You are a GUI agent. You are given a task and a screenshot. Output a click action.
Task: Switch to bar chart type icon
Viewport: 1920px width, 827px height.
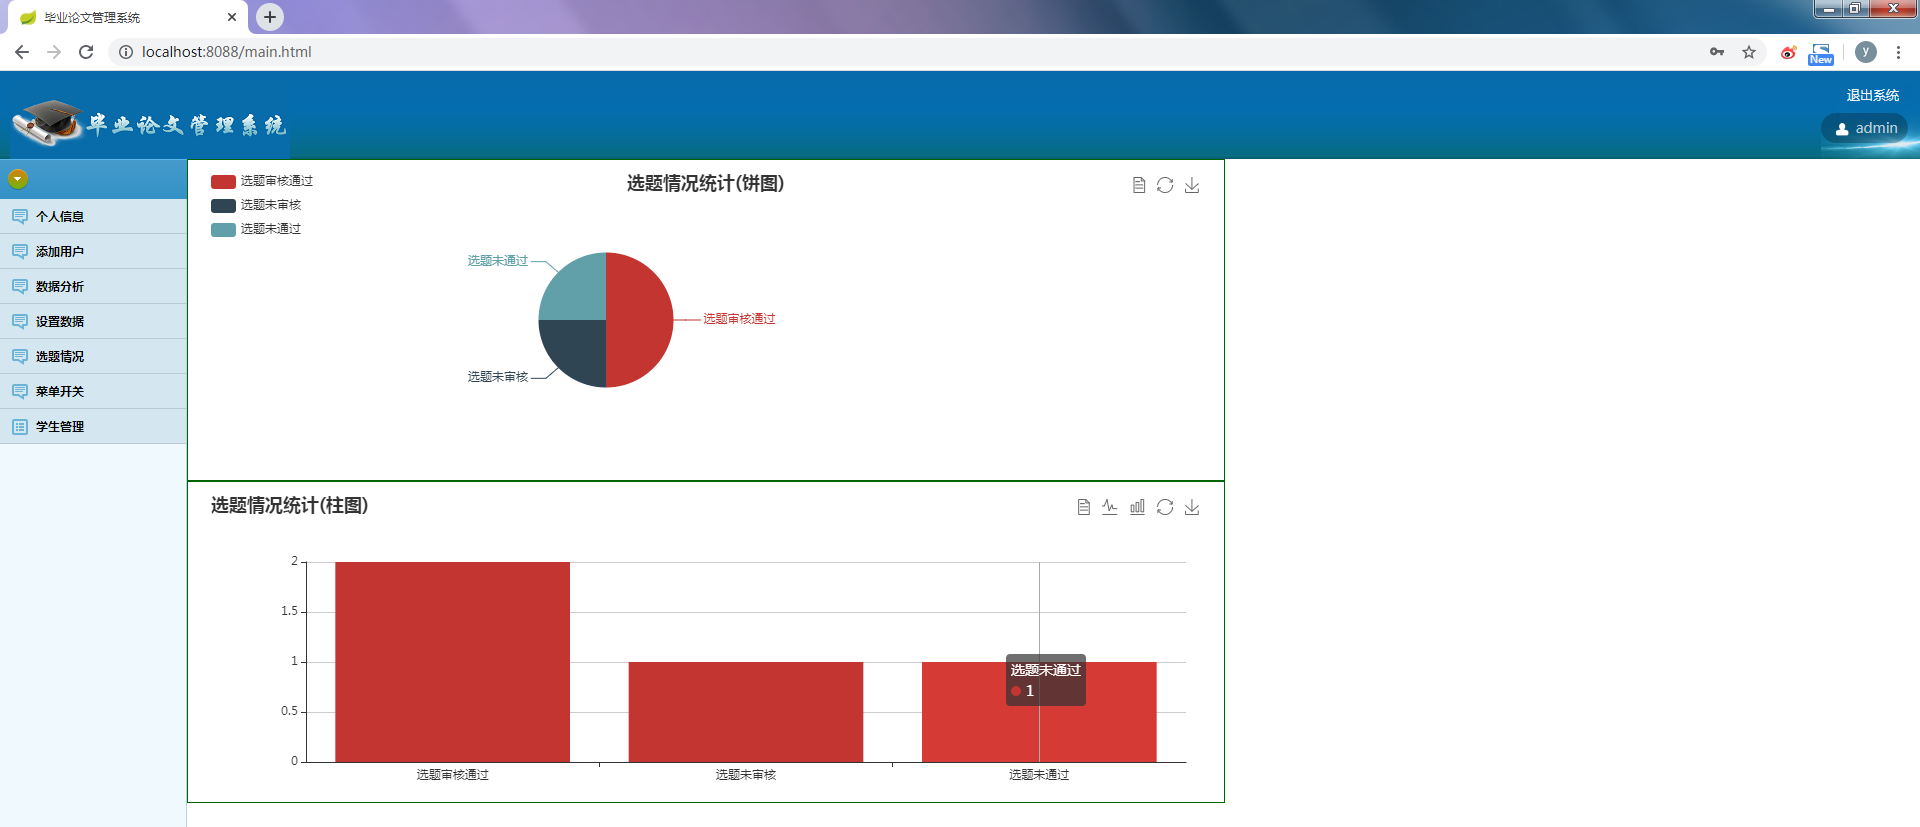coord(1137,507)
